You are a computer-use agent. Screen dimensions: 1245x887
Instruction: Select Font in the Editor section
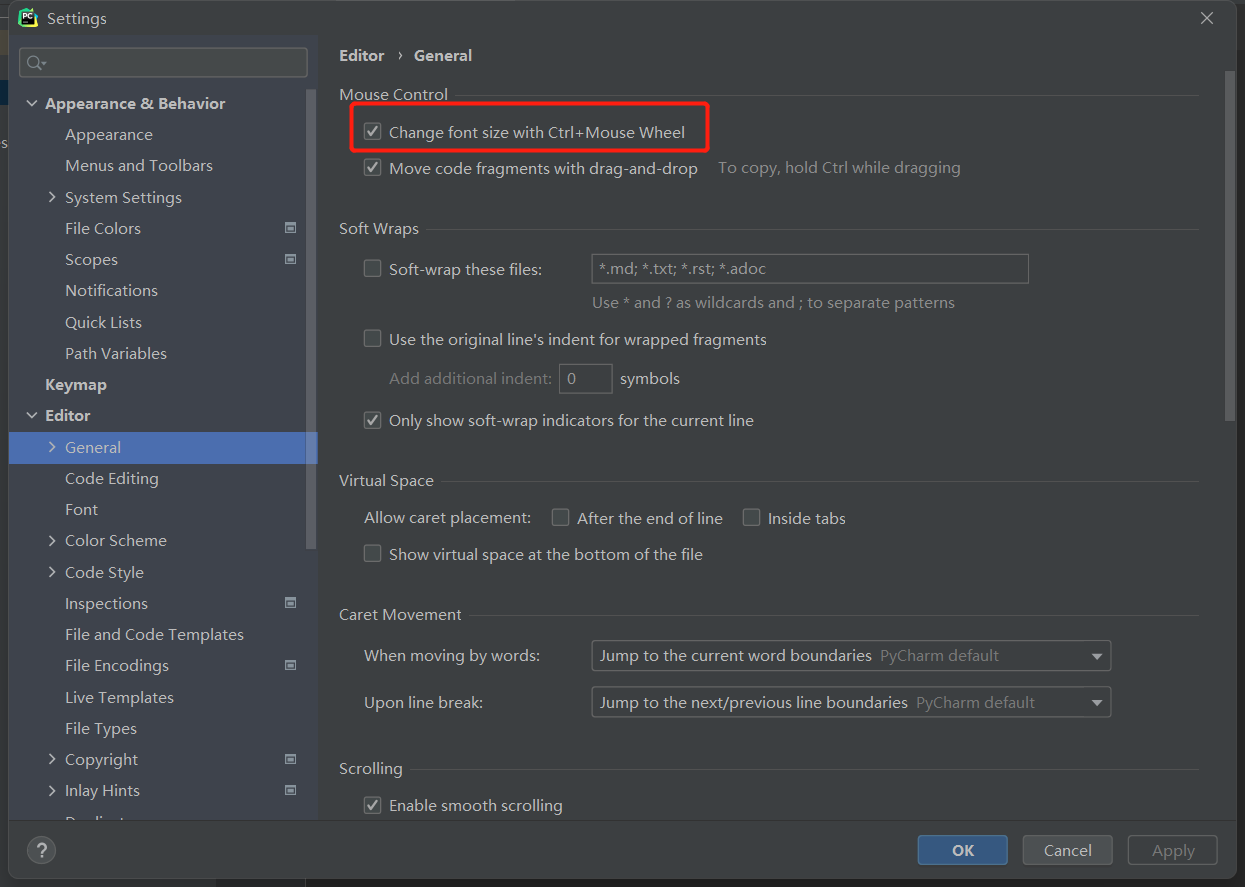coord(82,510)
